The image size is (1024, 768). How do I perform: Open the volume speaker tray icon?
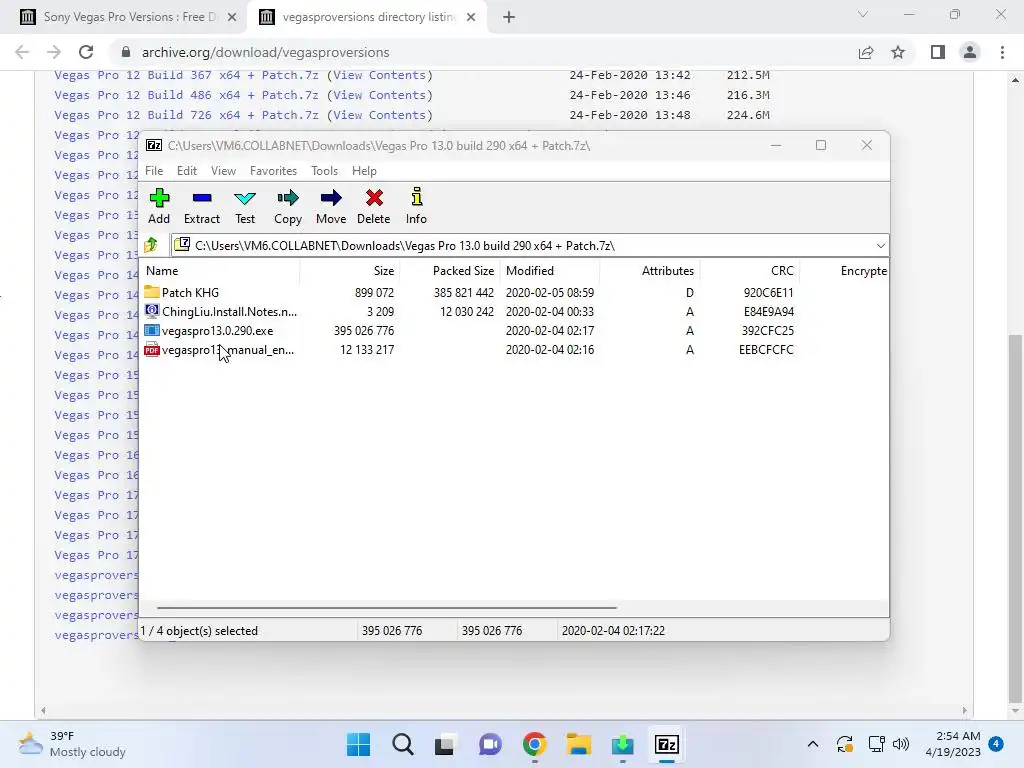coord(901,744)
